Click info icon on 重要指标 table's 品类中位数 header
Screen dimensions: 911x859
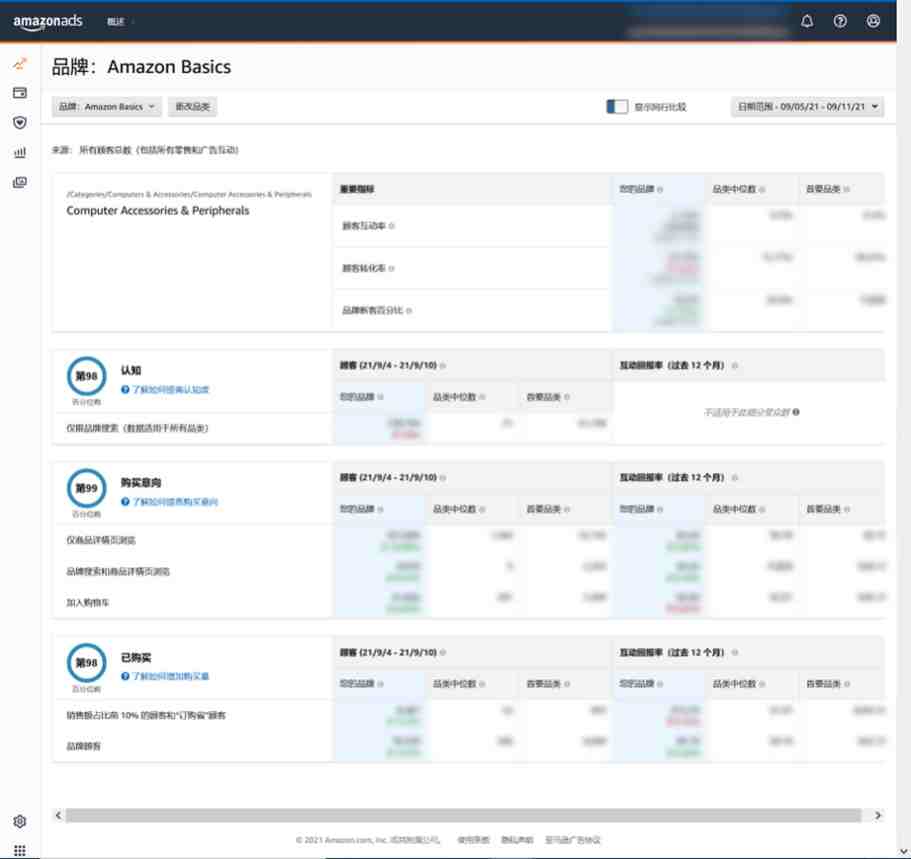pos(762,189)
